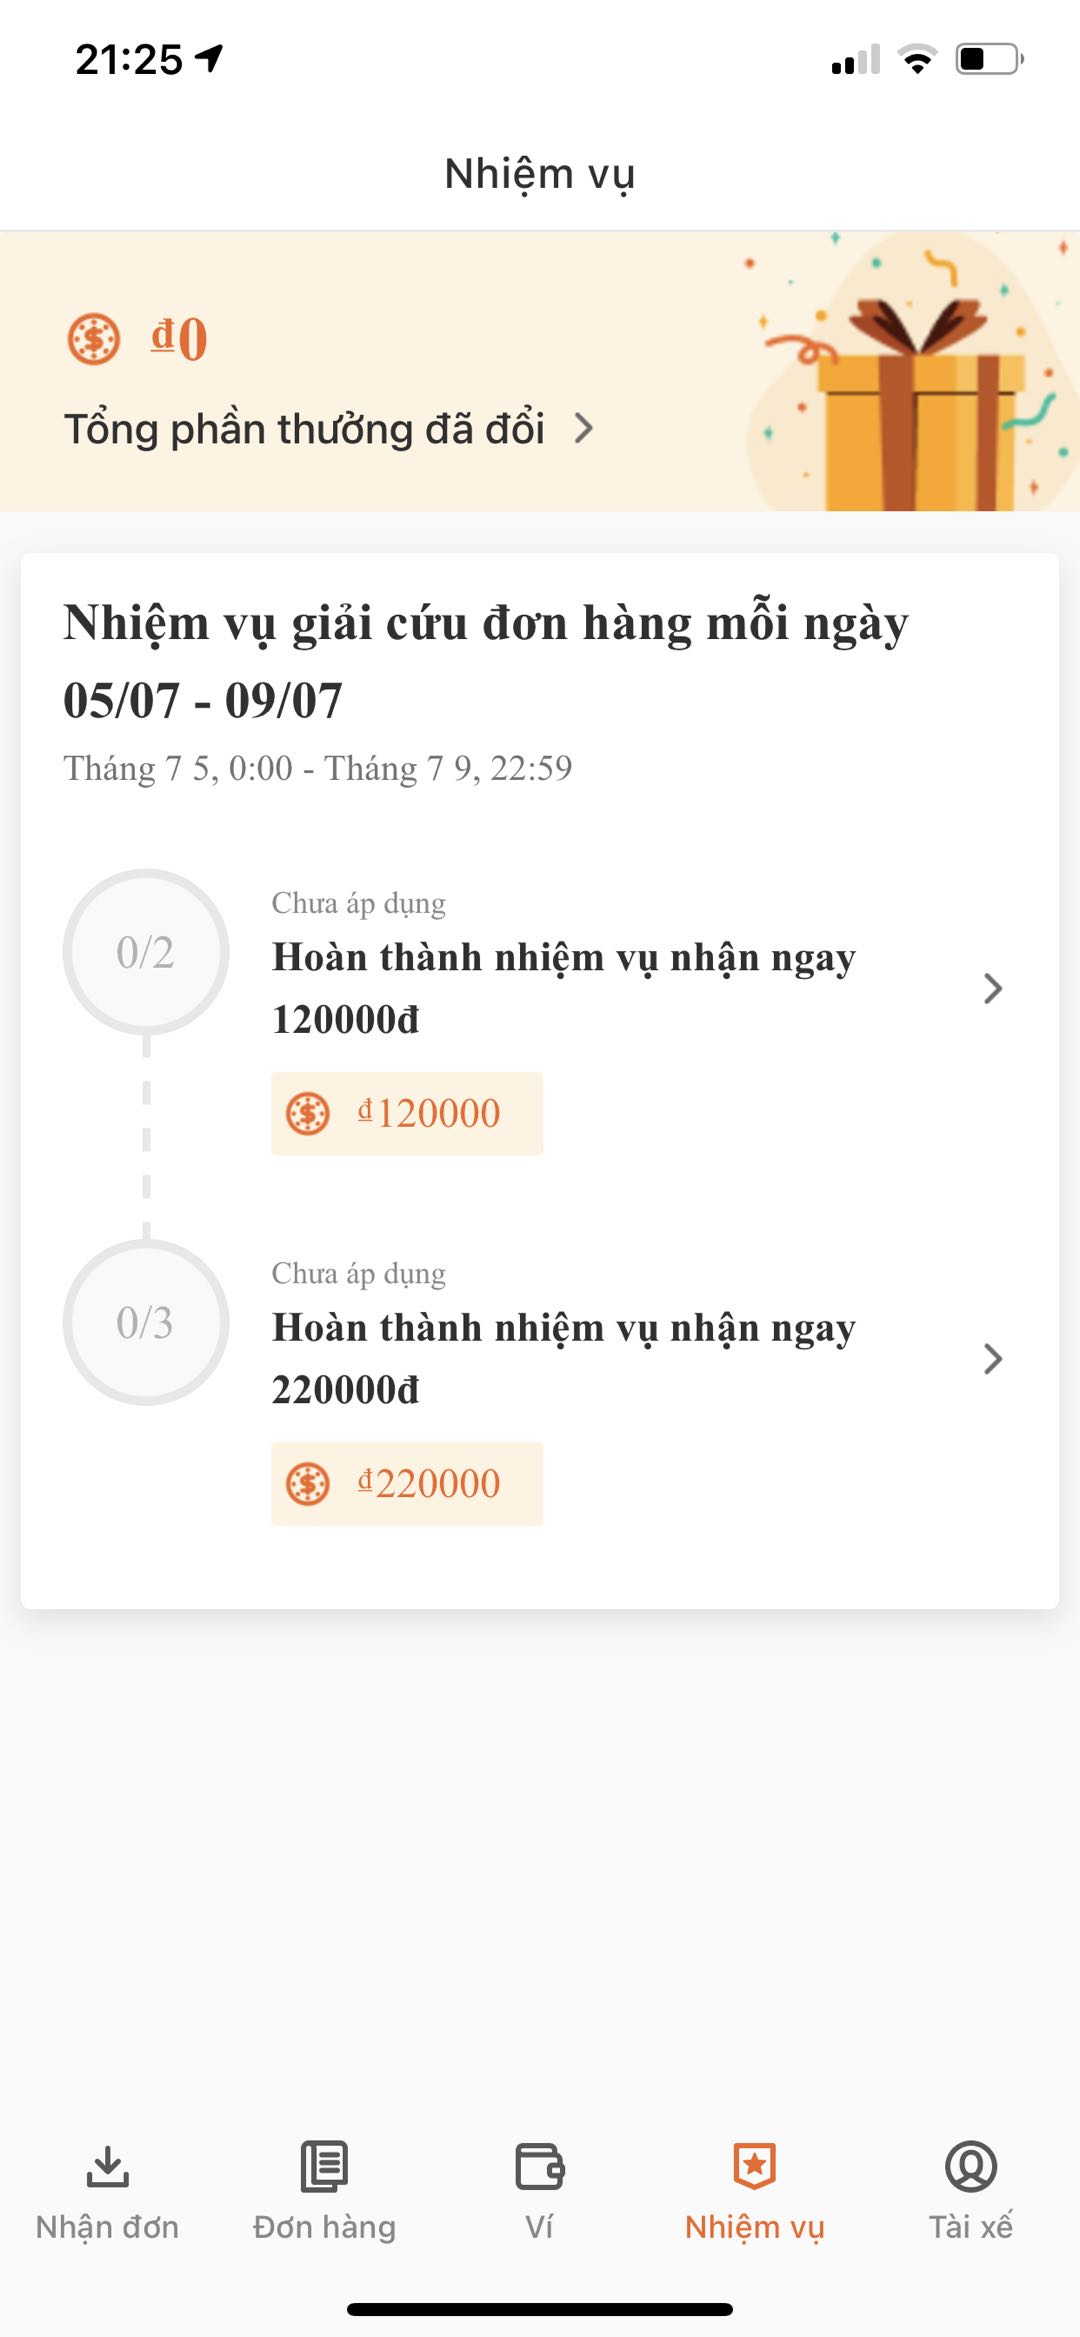Viewport: 1080px width, 2337px height.
Task: Tap the coin icon in đ120000 badge
Action: 308,1113
